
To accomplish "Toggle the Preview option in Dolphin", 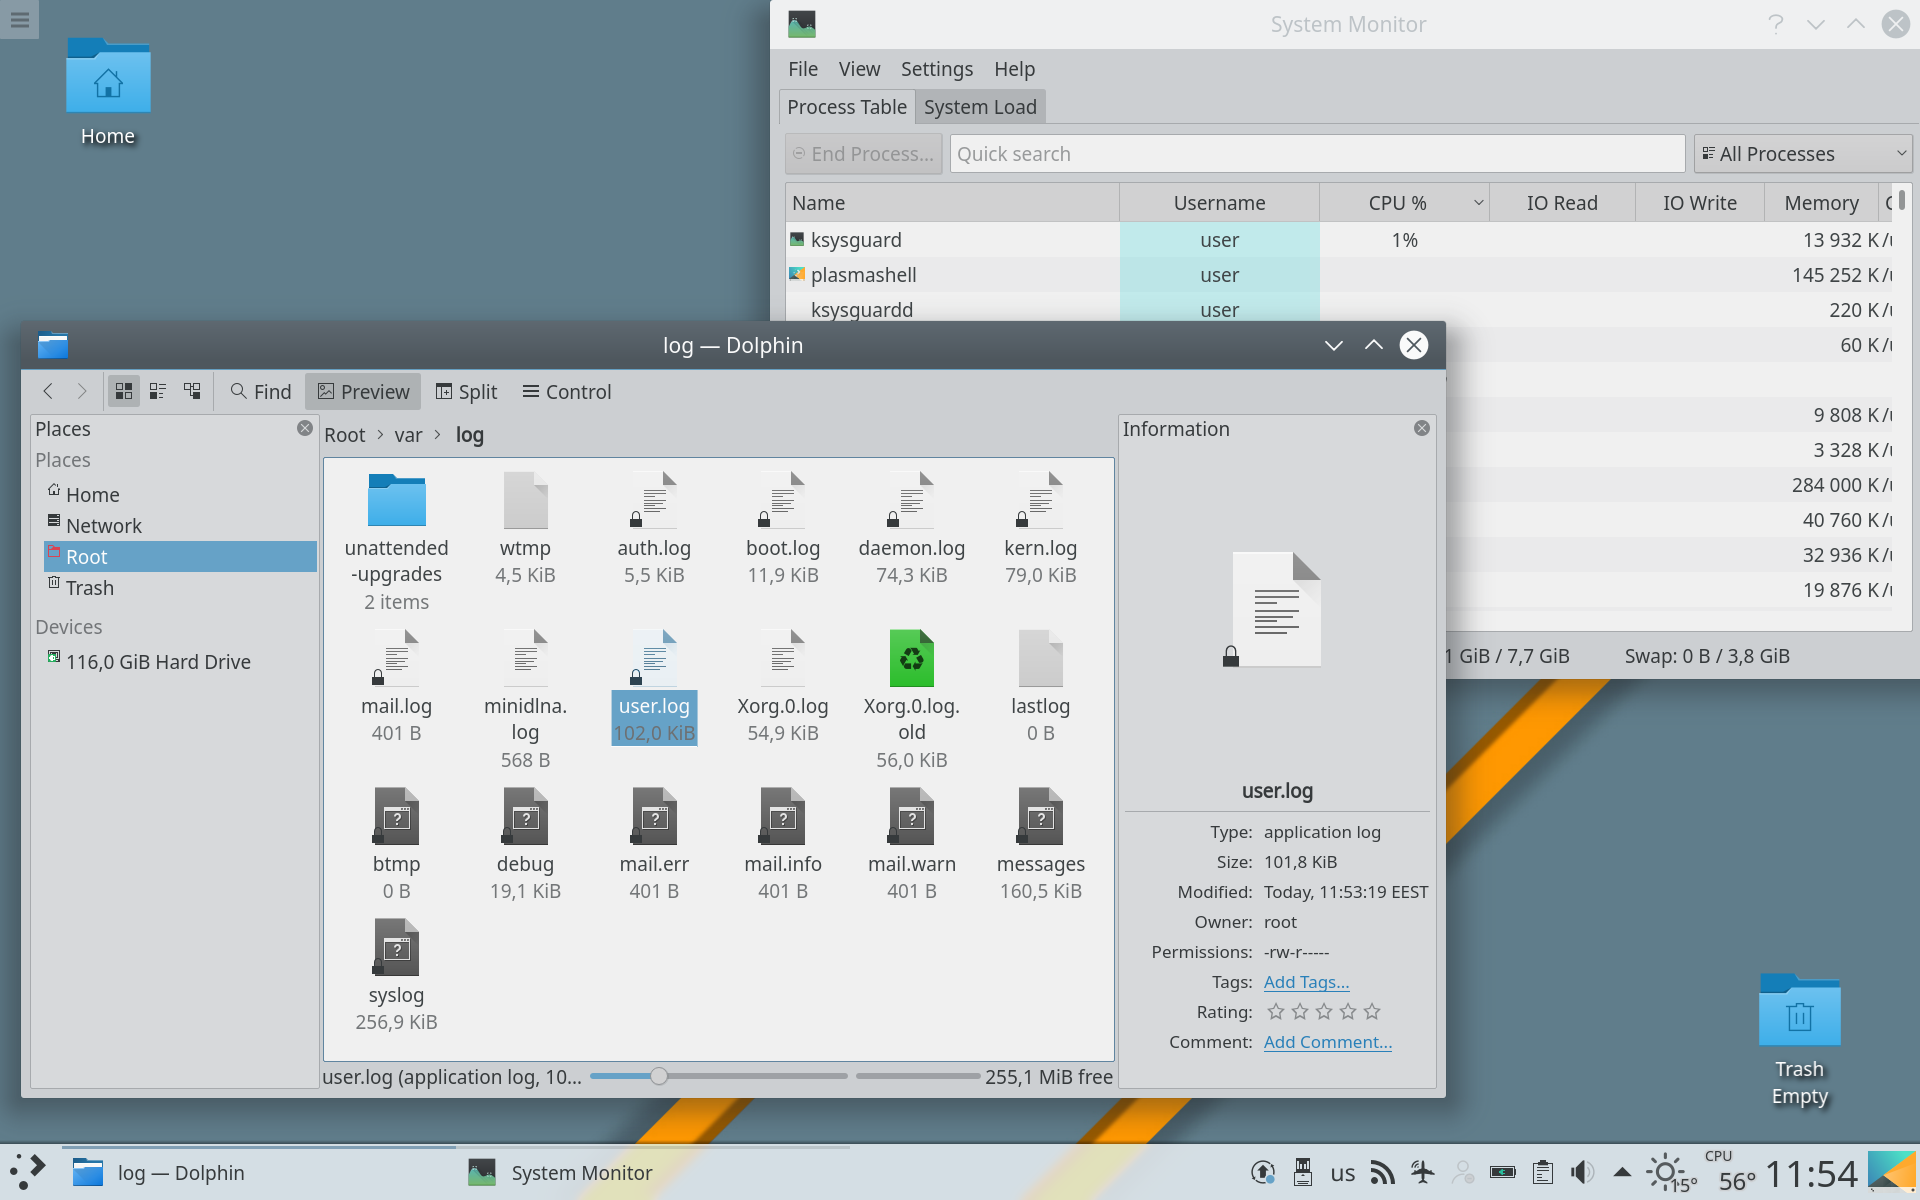I will (x=364, y=391).
